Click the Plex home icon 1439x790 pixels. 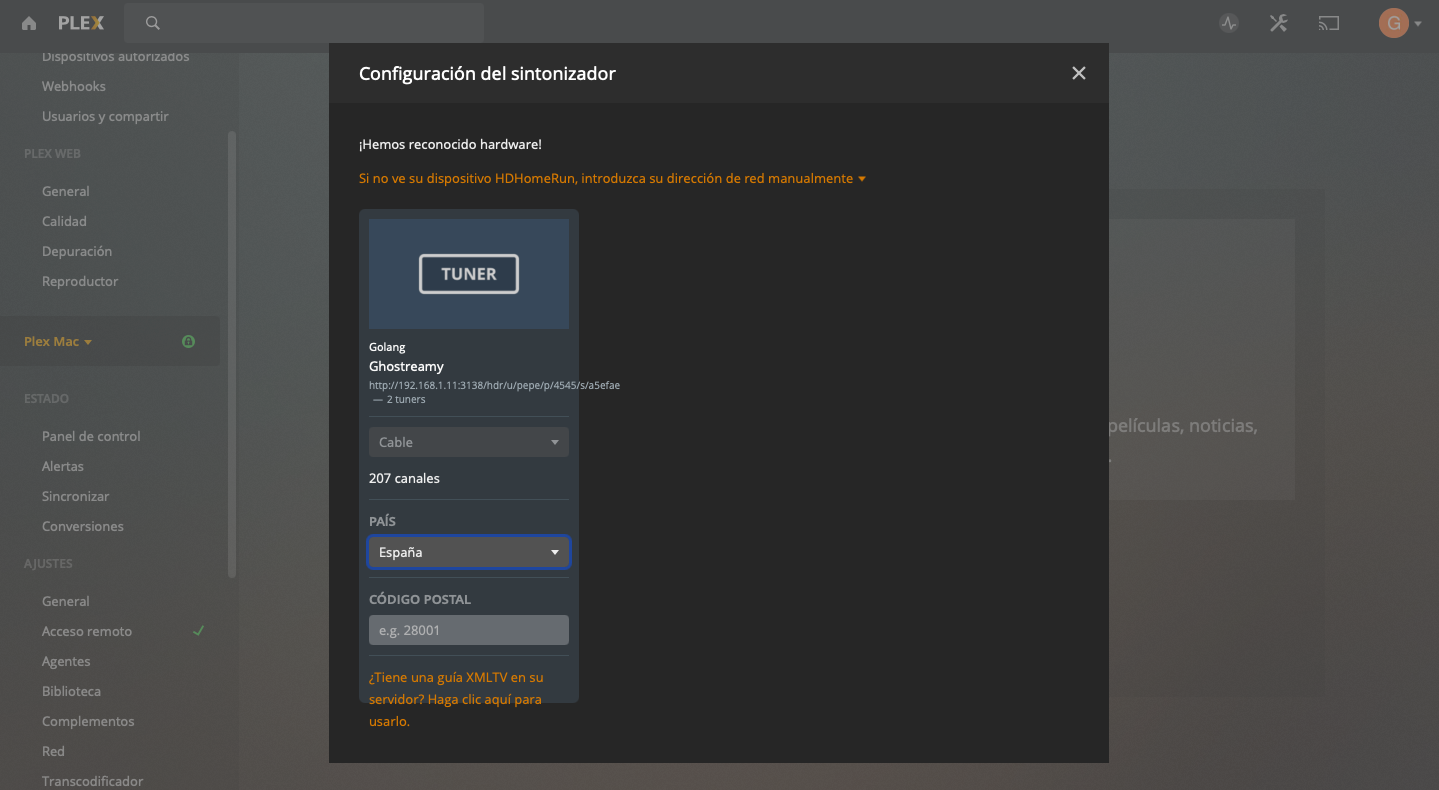[x=29, y=23]
